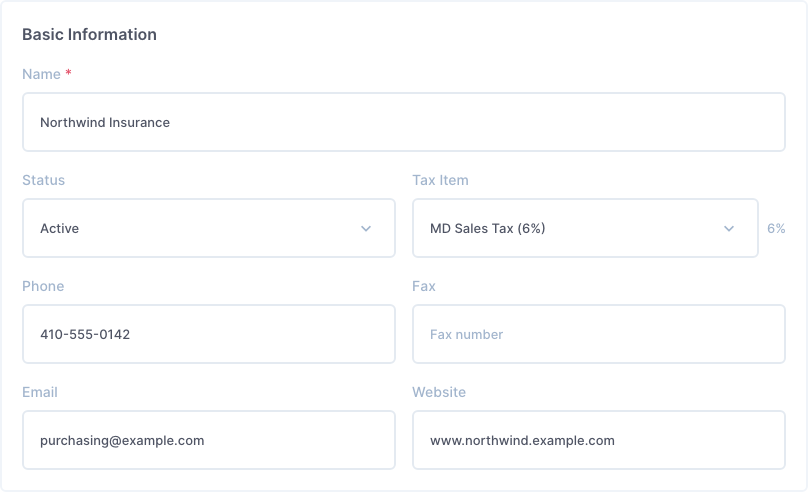This screenshot has height=492, width=808.
Task: Click the empty Fax number field
Action: pyautogui.click(x=599, y=334)
